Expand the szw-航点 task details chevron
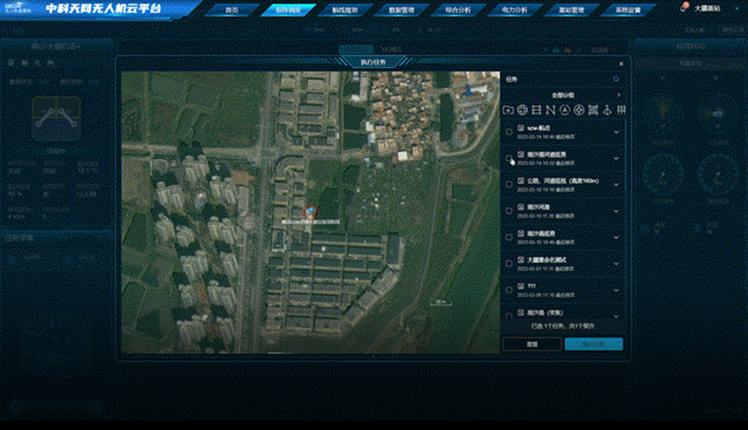 tap(616, 132)
